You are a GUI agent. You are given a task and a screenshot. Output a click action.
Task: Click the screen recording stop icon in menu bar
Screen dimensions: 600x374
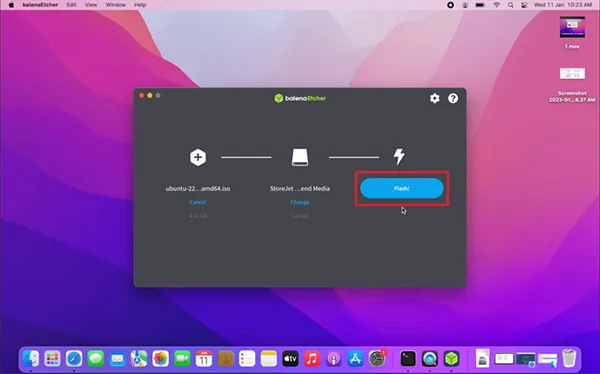pos(450,5)
